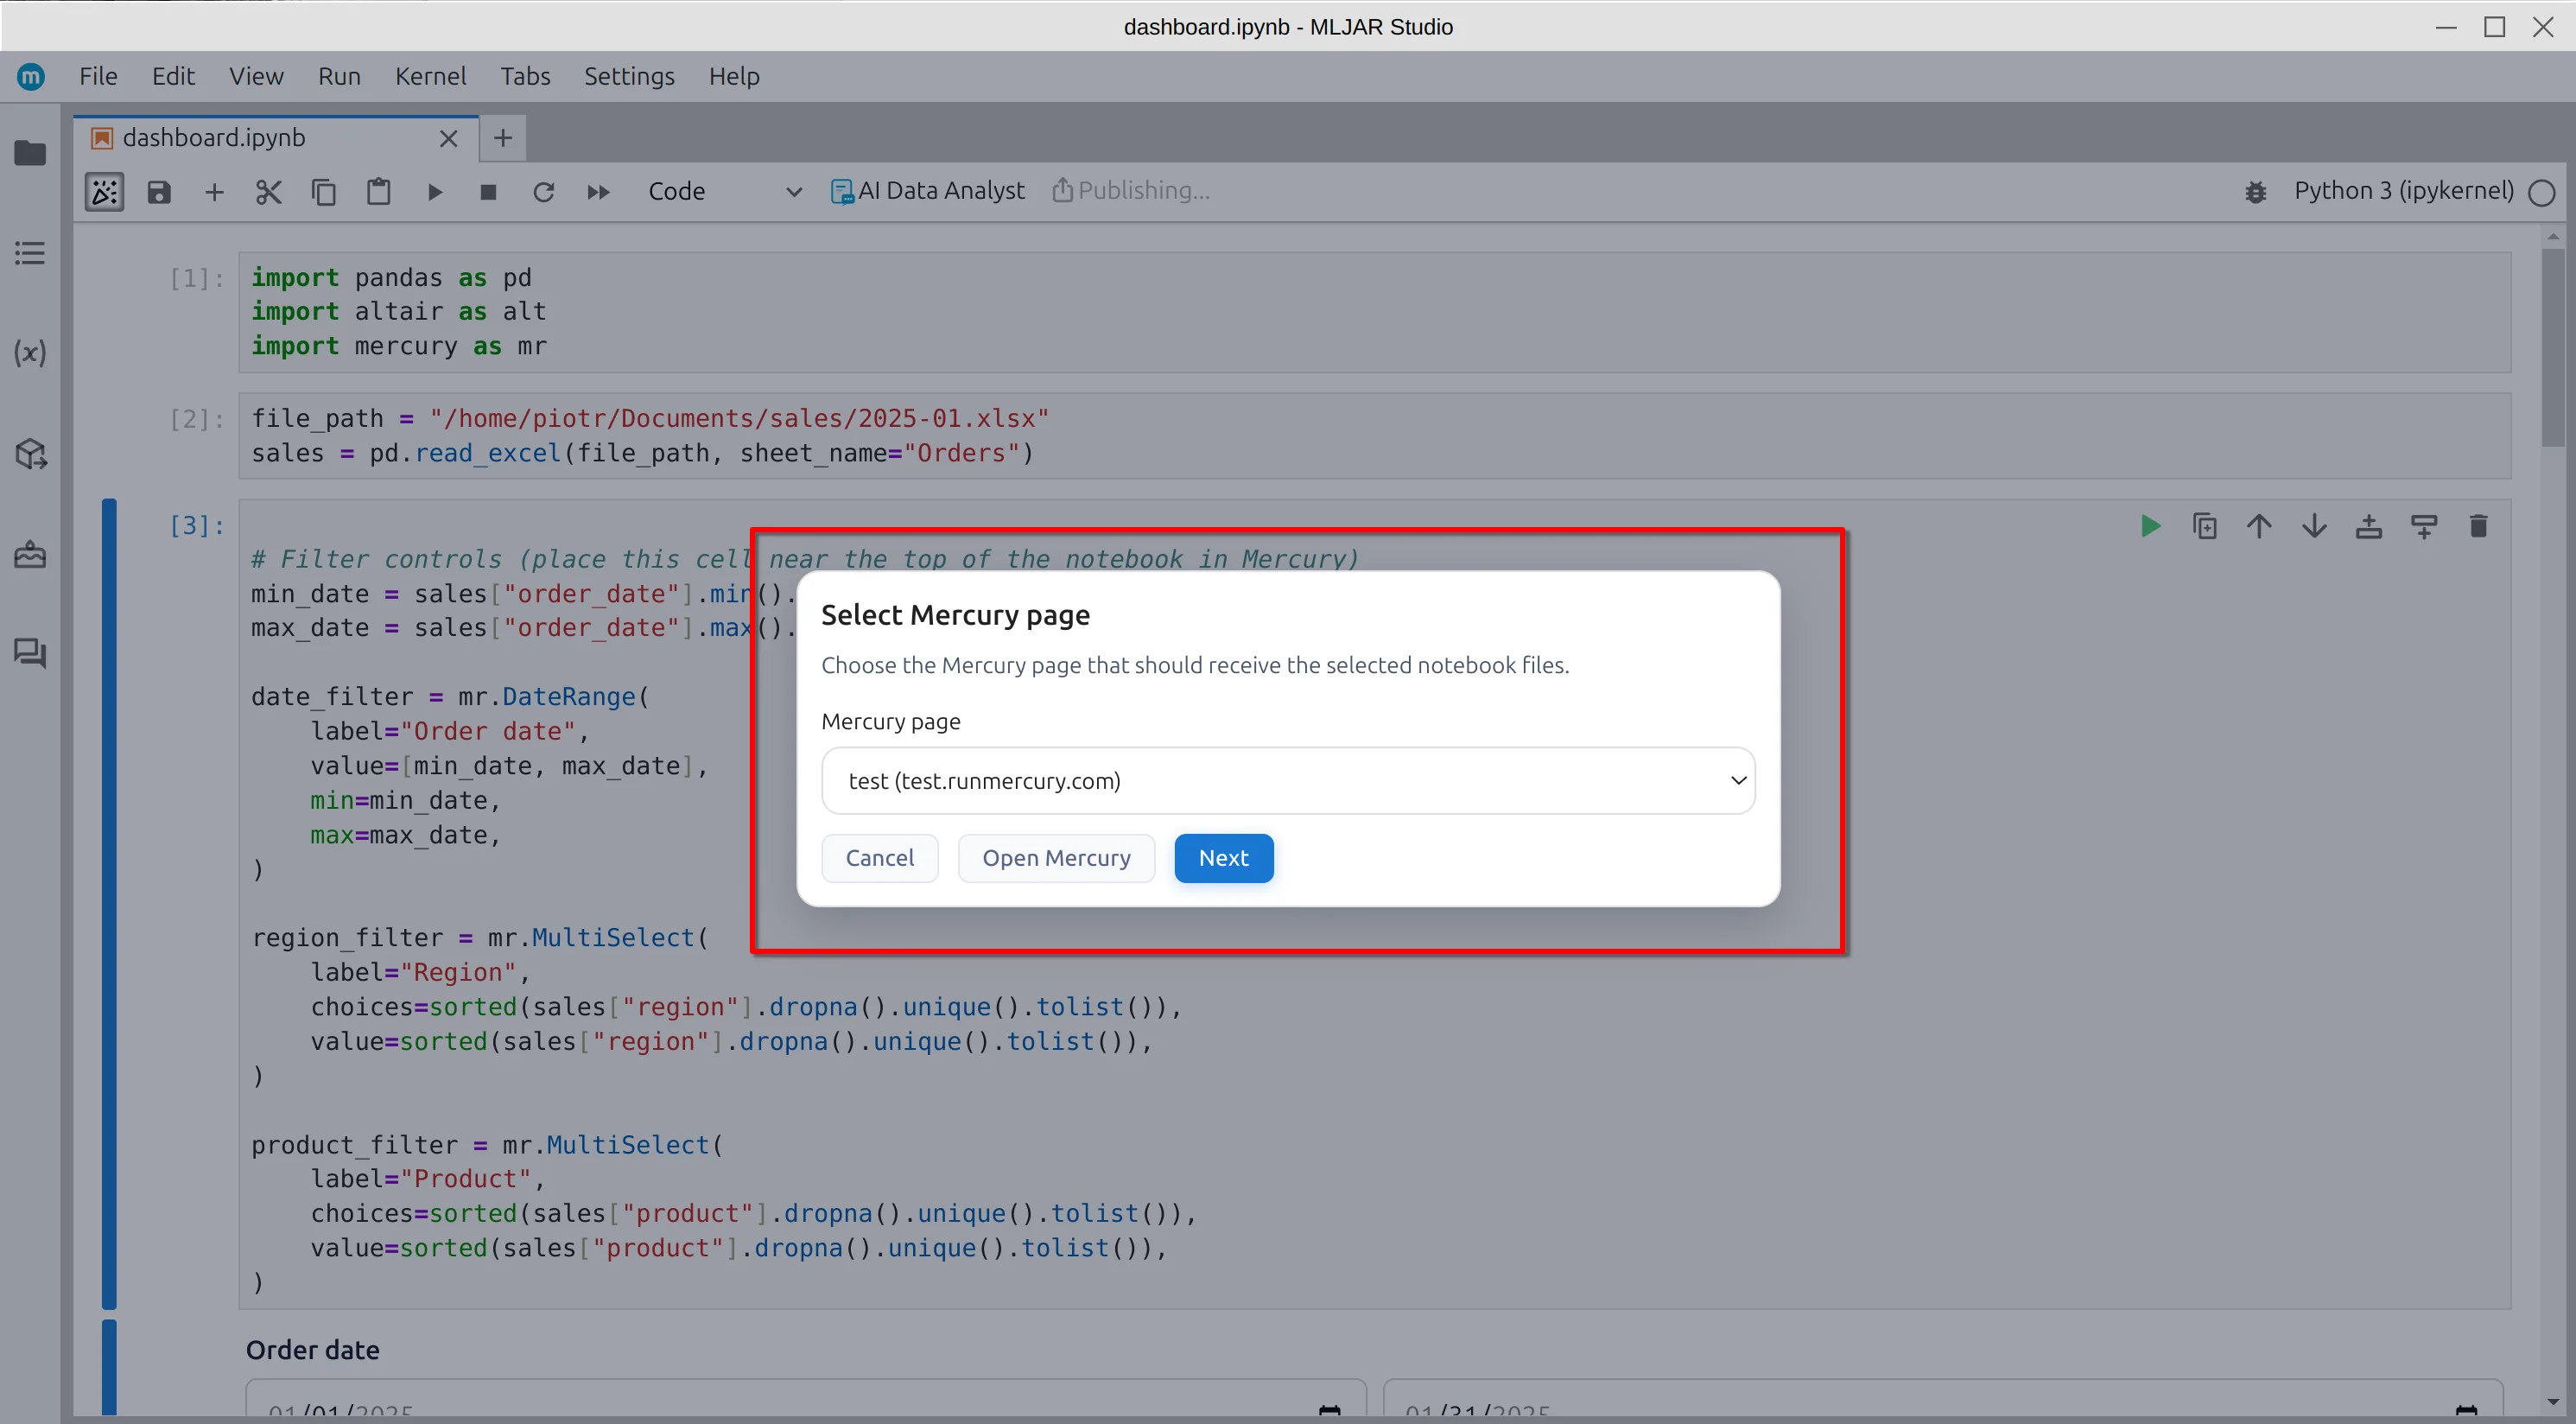
Task: Insert a cell below cell 3
Action: click(x=2424, y=526)
